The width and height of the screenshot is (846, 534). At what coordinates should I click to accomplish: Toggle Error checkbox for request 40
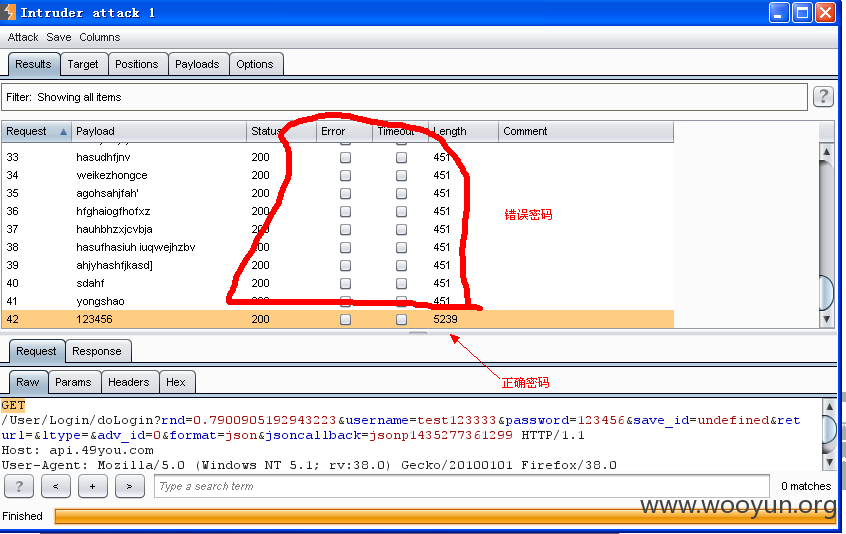point(345,283)
